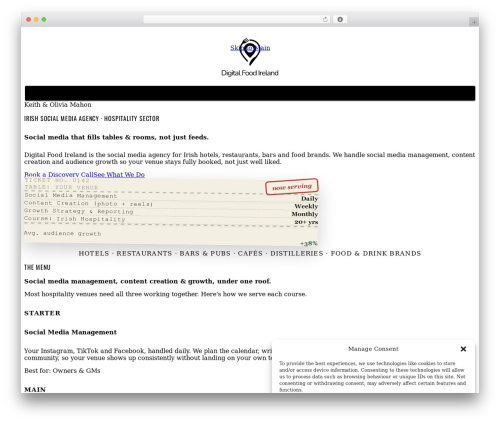The width and height of the screenshot is (500, 423).
Task: Click the bold 'Social Media Management' subheading
Action: click(70, 332)
